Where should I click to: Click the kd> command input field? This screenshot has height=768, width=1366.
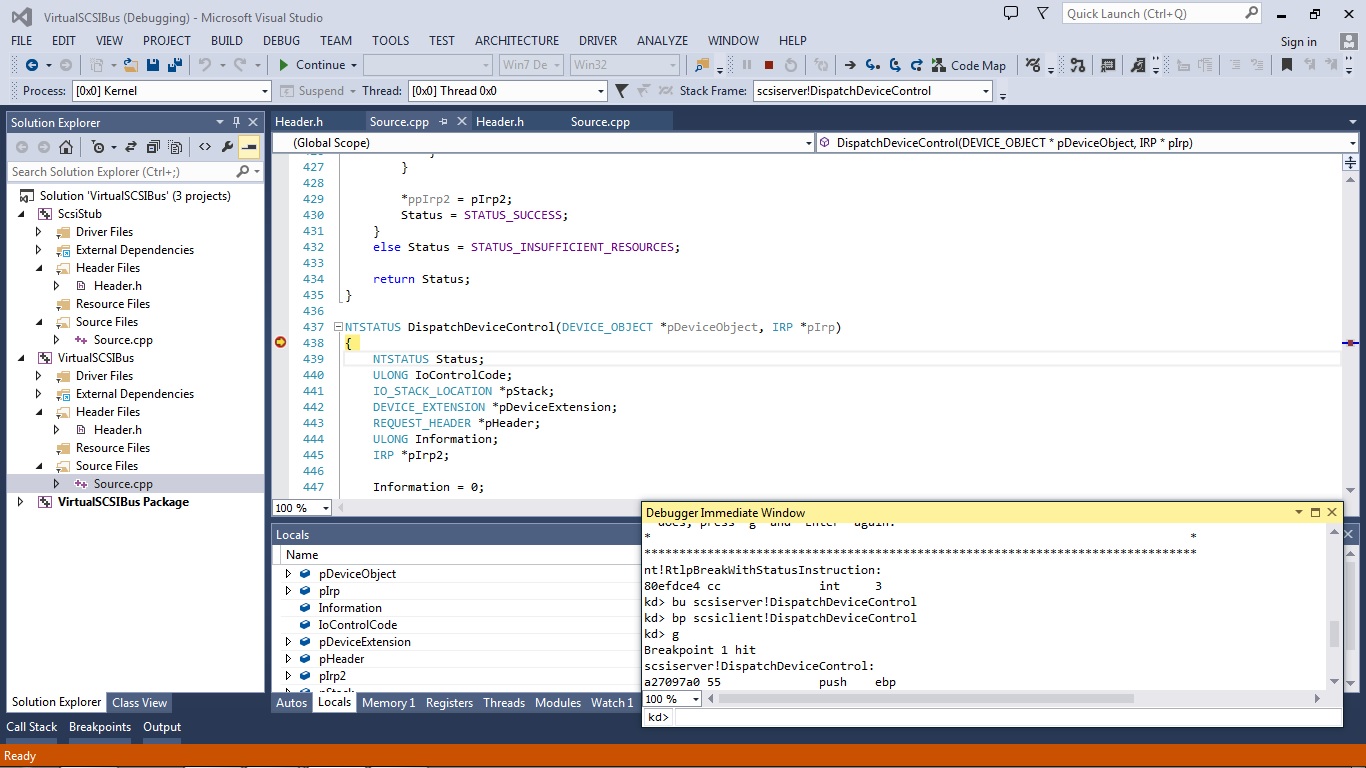1007,717
